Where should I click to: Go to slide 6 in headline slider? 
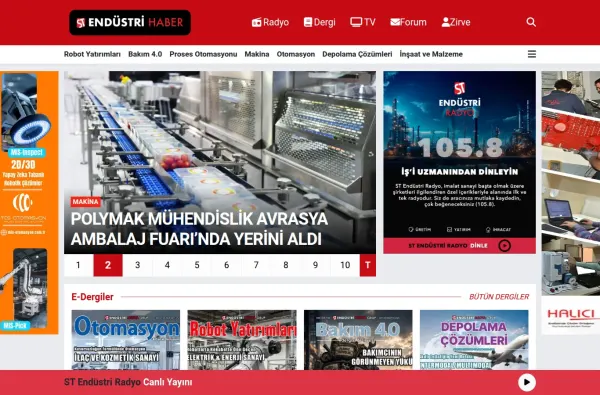[227, 265]
